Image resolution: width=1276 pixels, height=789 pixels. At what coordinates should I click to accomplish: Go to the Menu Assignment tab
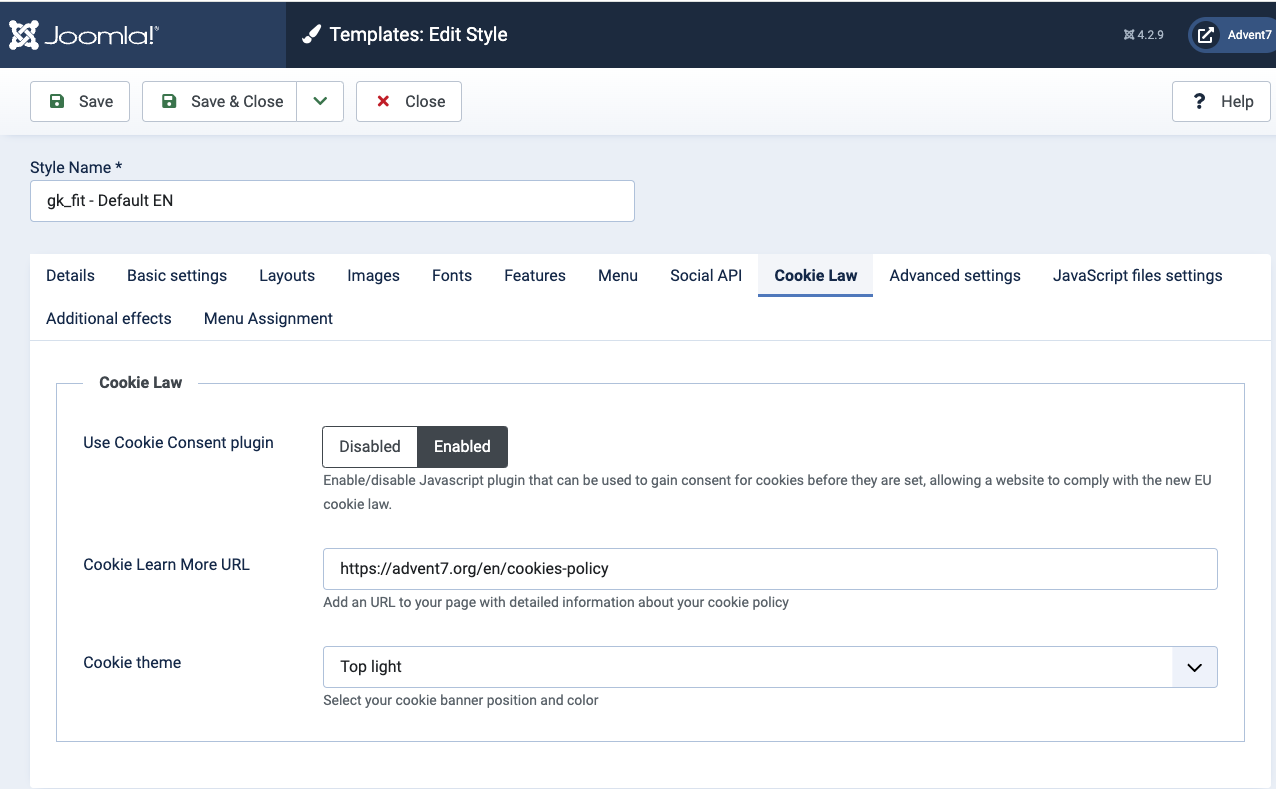(x=268, y=318)
